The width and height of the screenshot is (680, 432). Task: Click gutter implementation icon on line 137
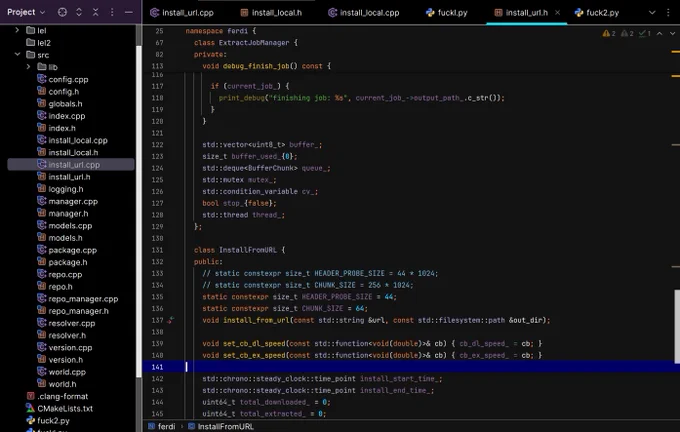click(x=171, y=320)
